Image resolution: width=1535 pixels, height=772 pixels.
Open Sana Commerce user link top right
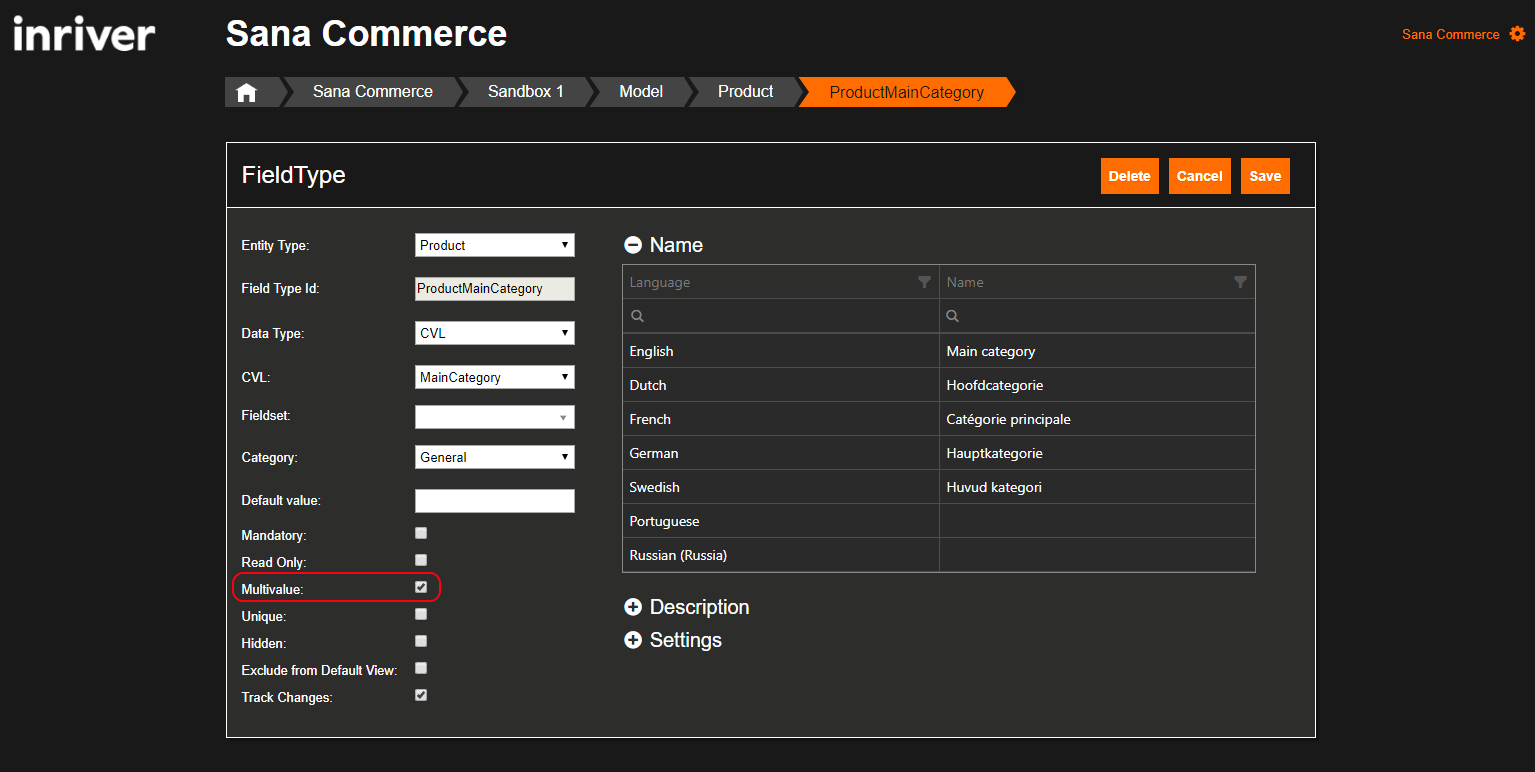click(1450, 34)
